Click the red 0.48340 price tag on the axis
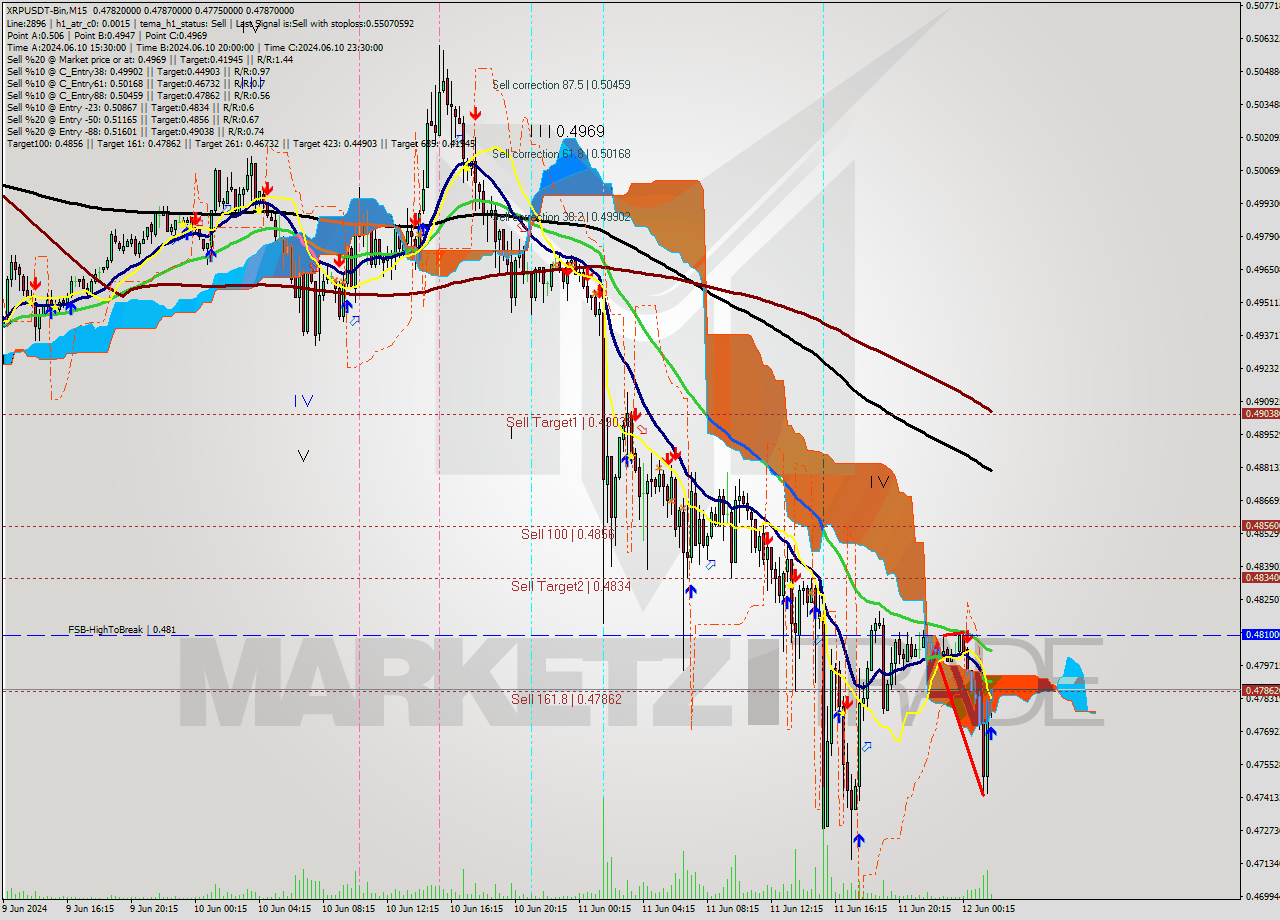Screen dimensions: 1280x920 point(1259,577)
